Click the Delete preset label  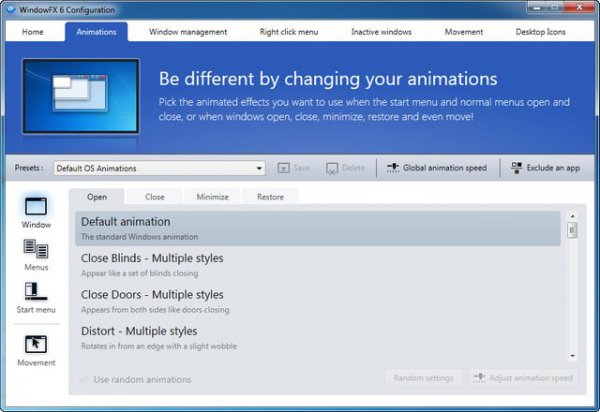point(353,168)
